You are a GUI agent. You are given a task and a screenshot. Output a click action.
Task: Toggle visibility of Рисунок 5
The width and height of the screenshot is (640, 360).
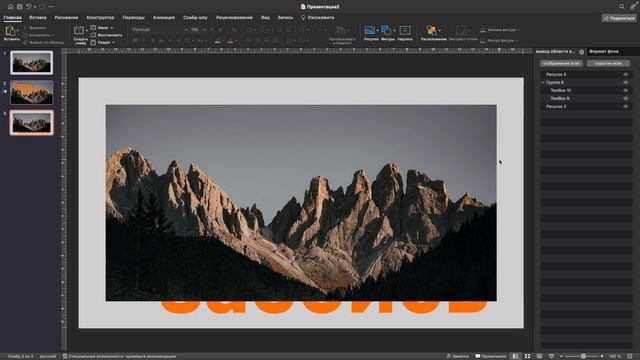(x=625, y=74)
